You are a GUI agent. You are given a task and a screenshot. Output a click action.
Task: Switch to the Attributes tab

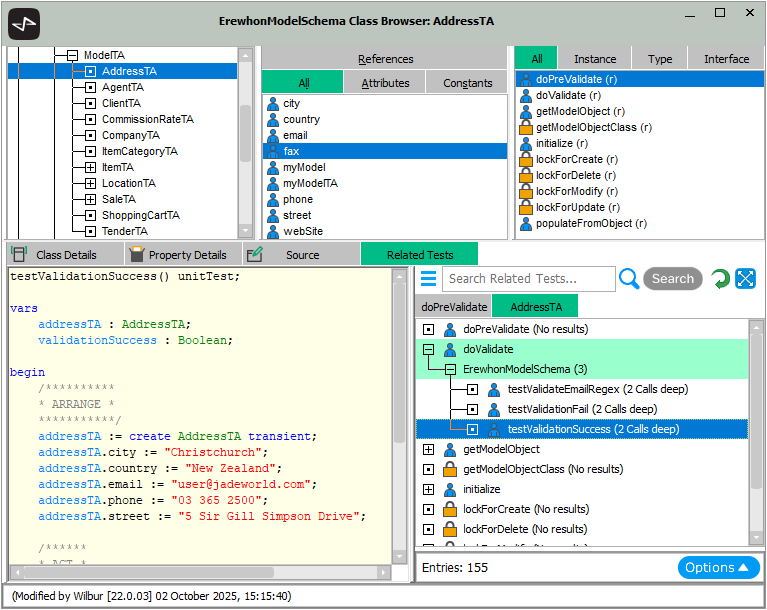385,83
